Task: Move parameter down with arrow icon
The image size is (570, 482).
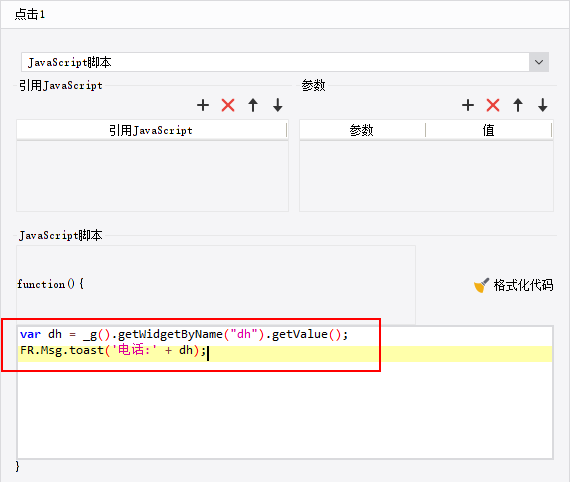Action: pyautogui.click(x=543, y=105)
